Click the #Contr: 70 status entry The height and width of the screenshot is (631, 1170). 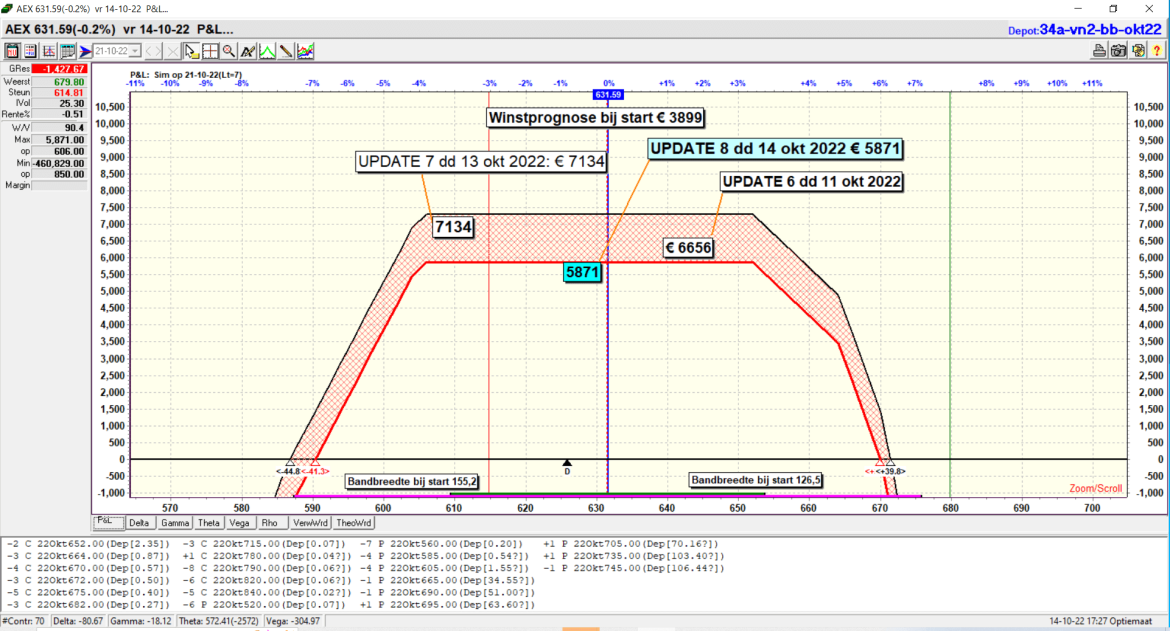24,621
